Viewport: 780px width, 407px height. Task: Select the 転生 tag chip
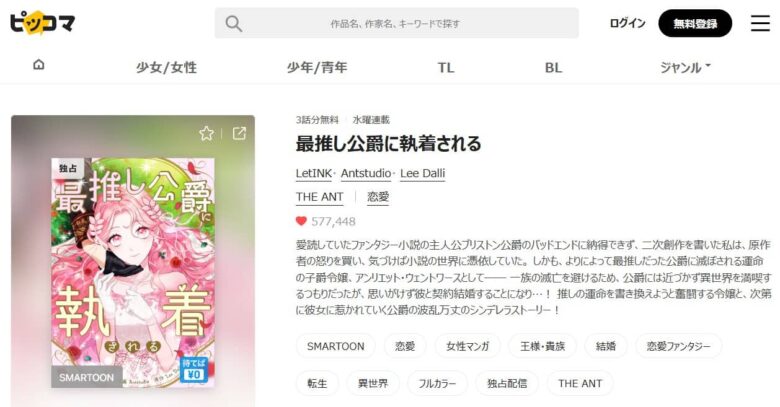click(x=317, y=384)
